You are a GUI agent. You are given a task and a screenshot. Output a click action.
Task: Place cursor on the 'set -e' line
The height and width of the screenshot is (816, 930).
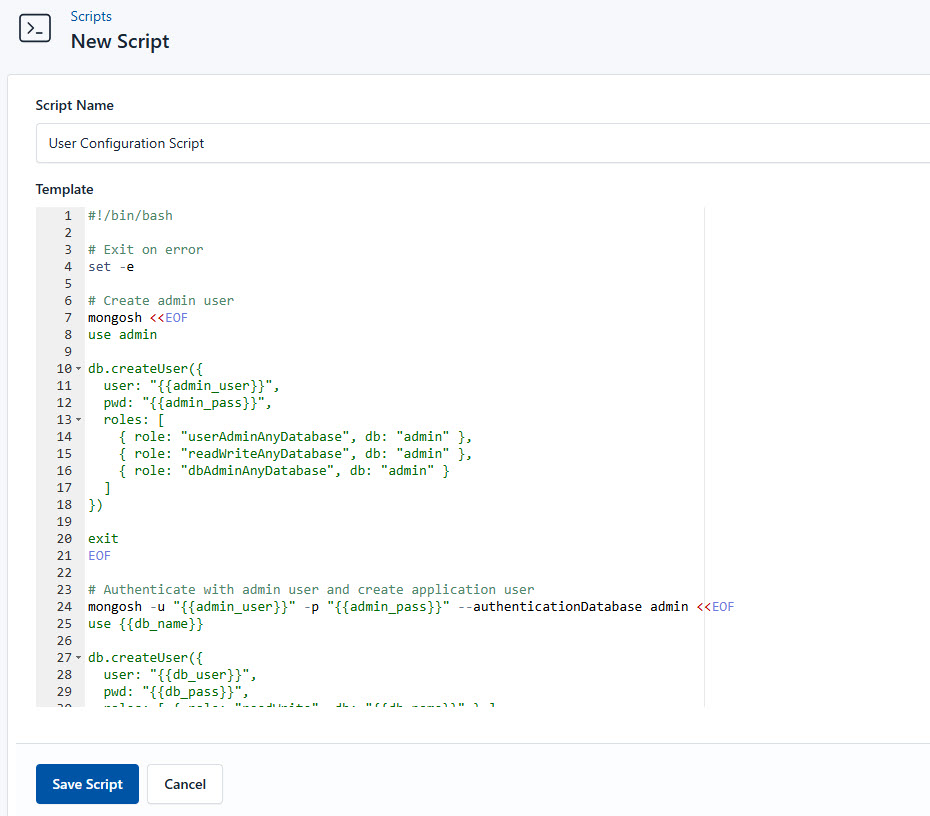pyautogui.click(x=113, y=266)
